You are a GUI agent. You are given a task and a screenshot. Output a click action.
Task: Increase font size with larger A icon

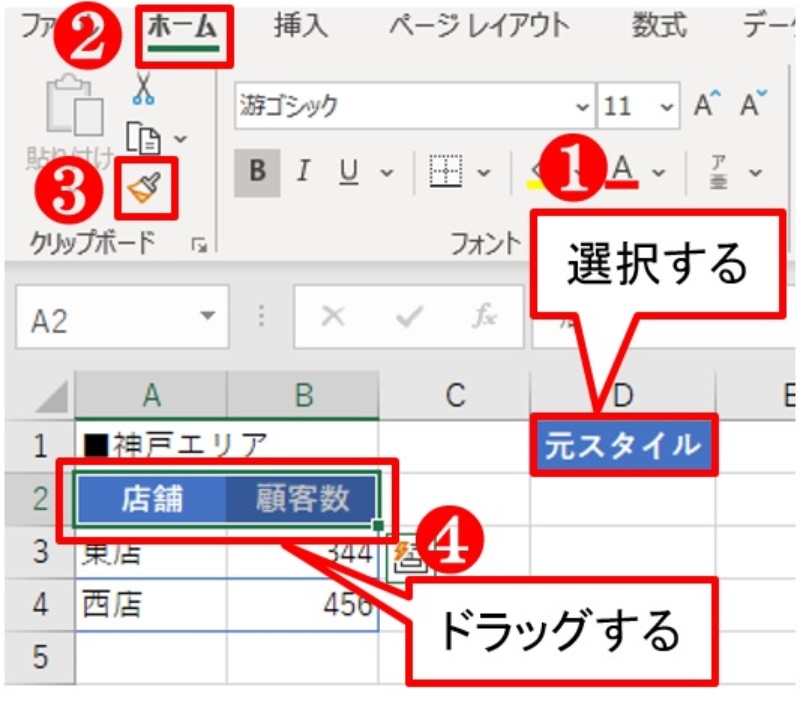(707, 105)
